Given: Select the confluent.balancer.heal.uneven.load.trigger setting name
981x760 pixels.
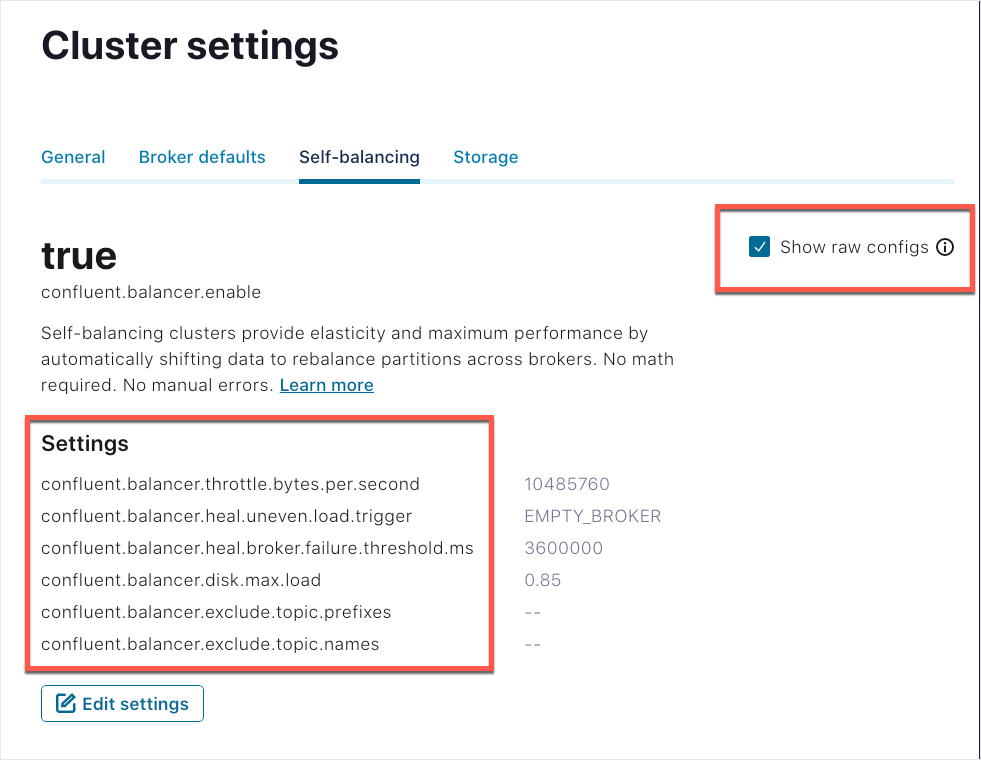Looking at the screenshot, I should (226, 516).
